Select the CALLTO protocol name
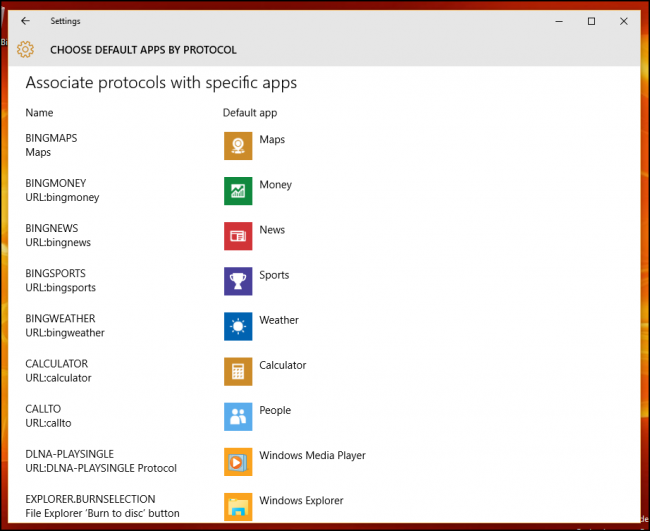650x531 pixels. tap(43, 409)
